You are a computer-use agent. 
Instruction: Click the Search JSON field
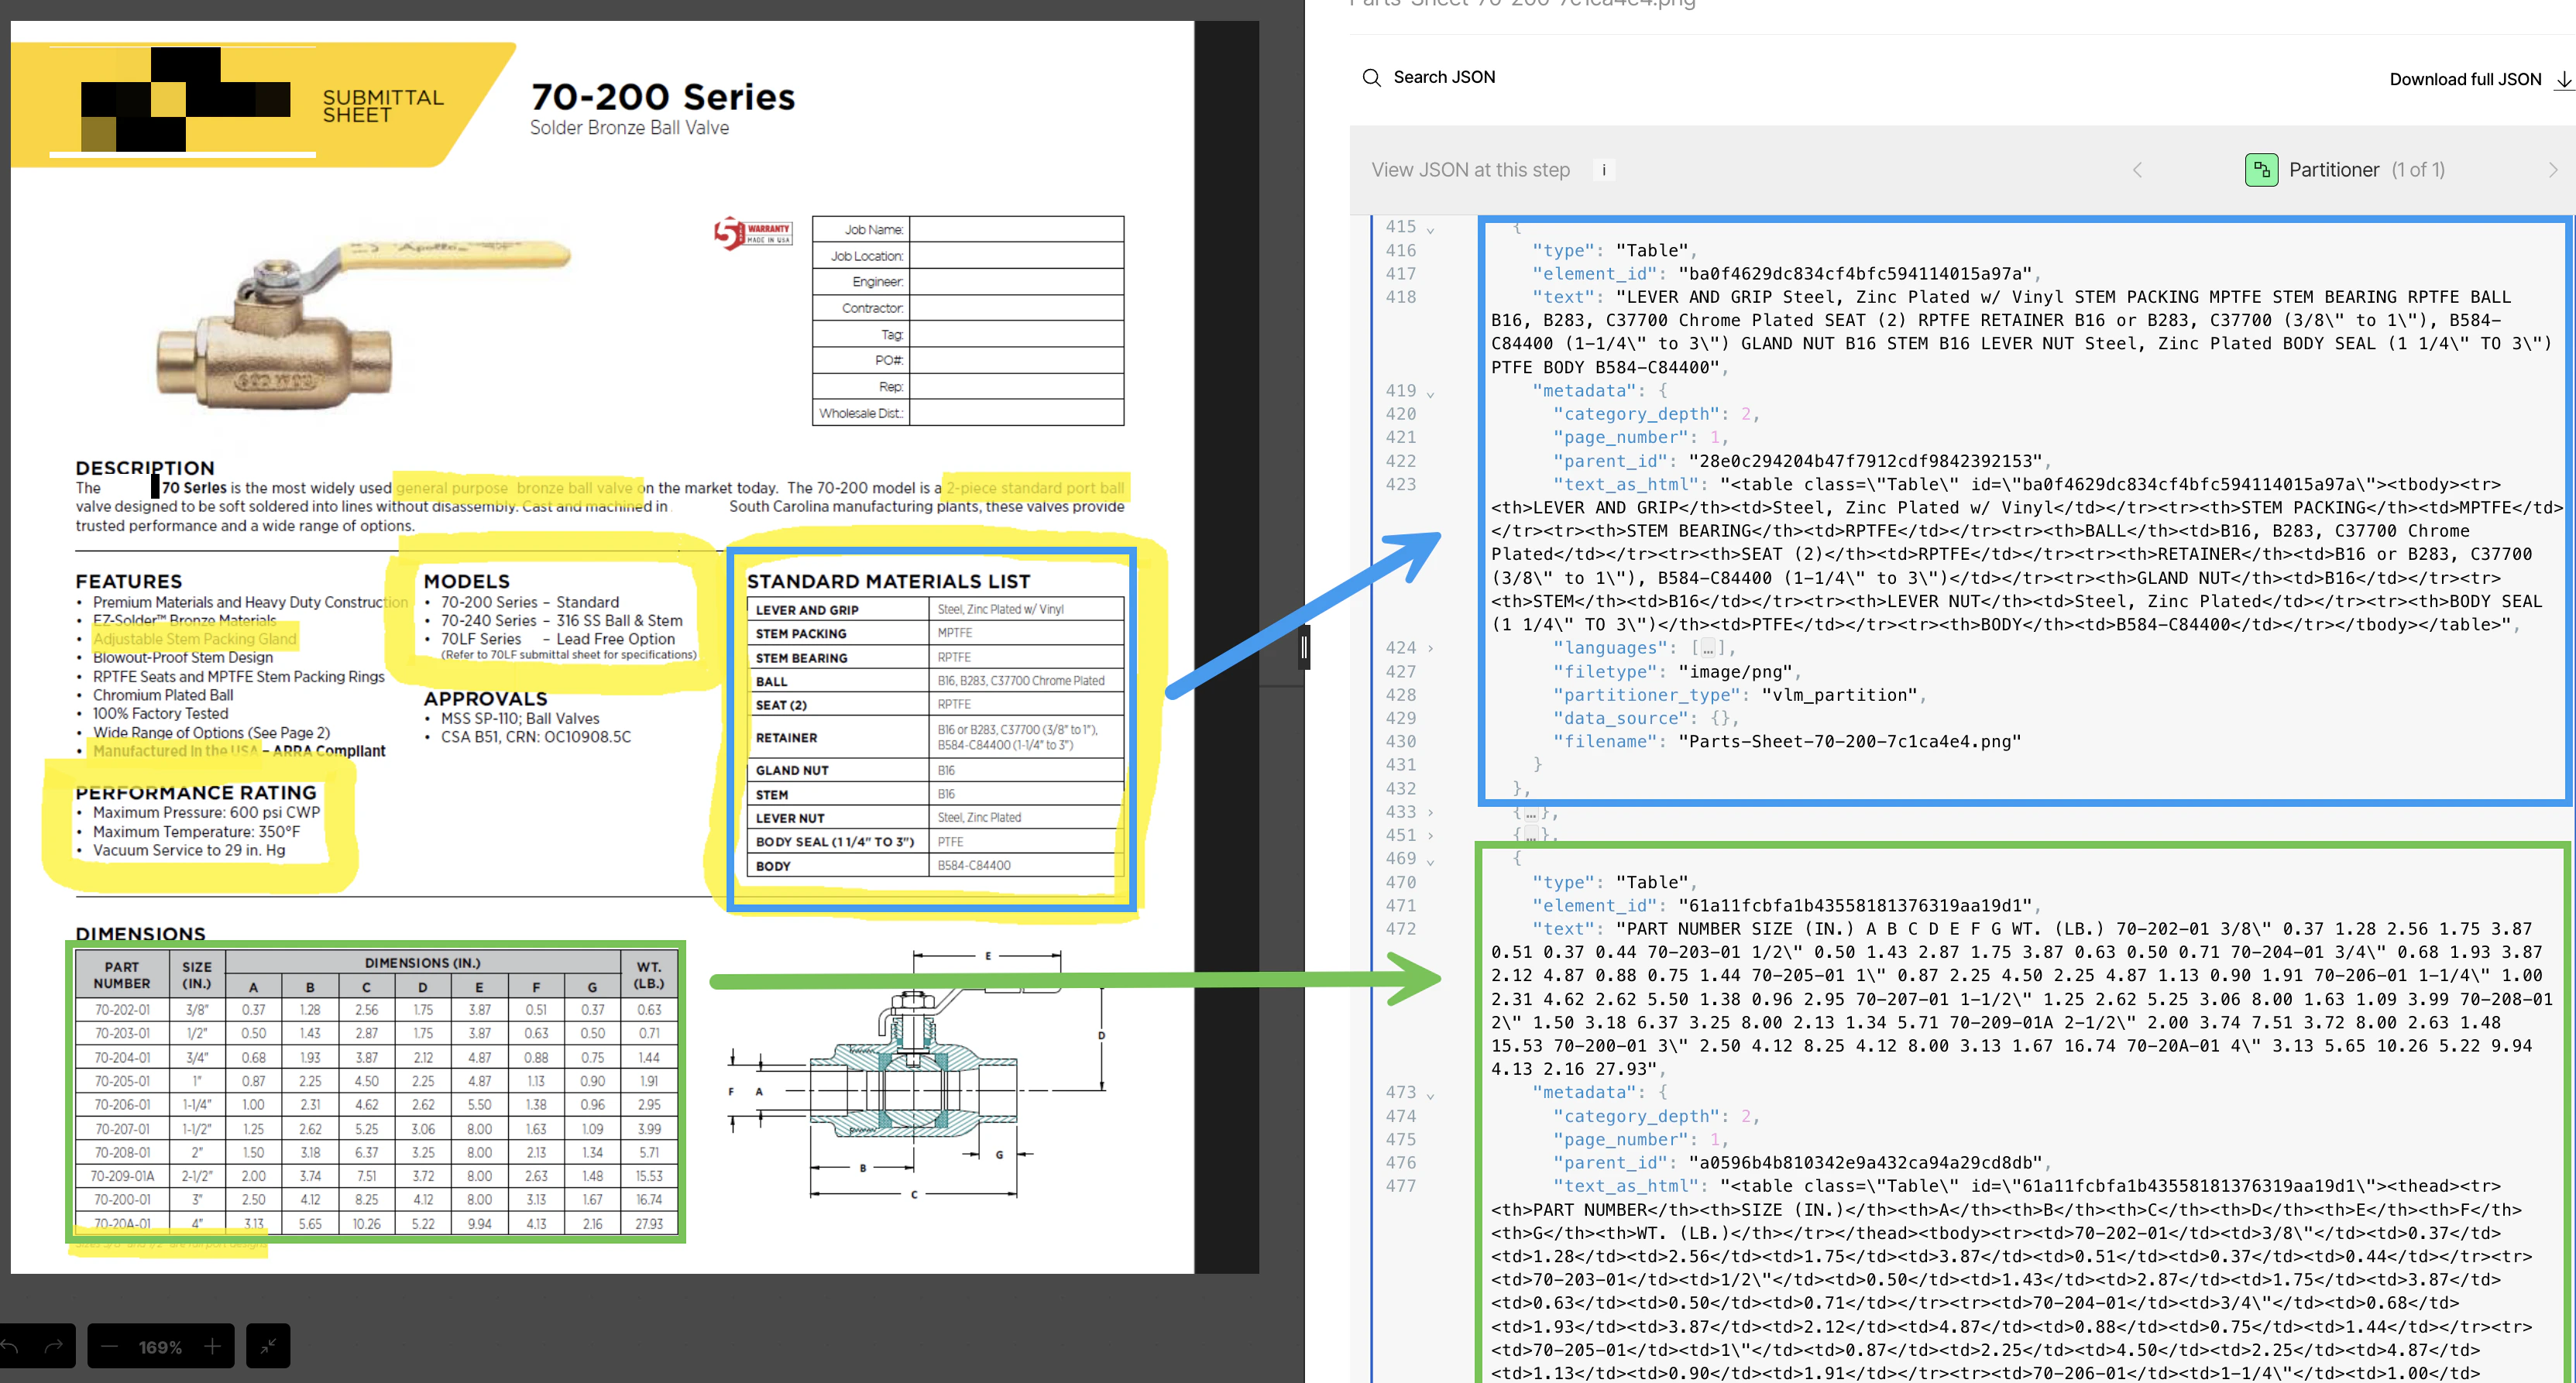(1444, 78)
